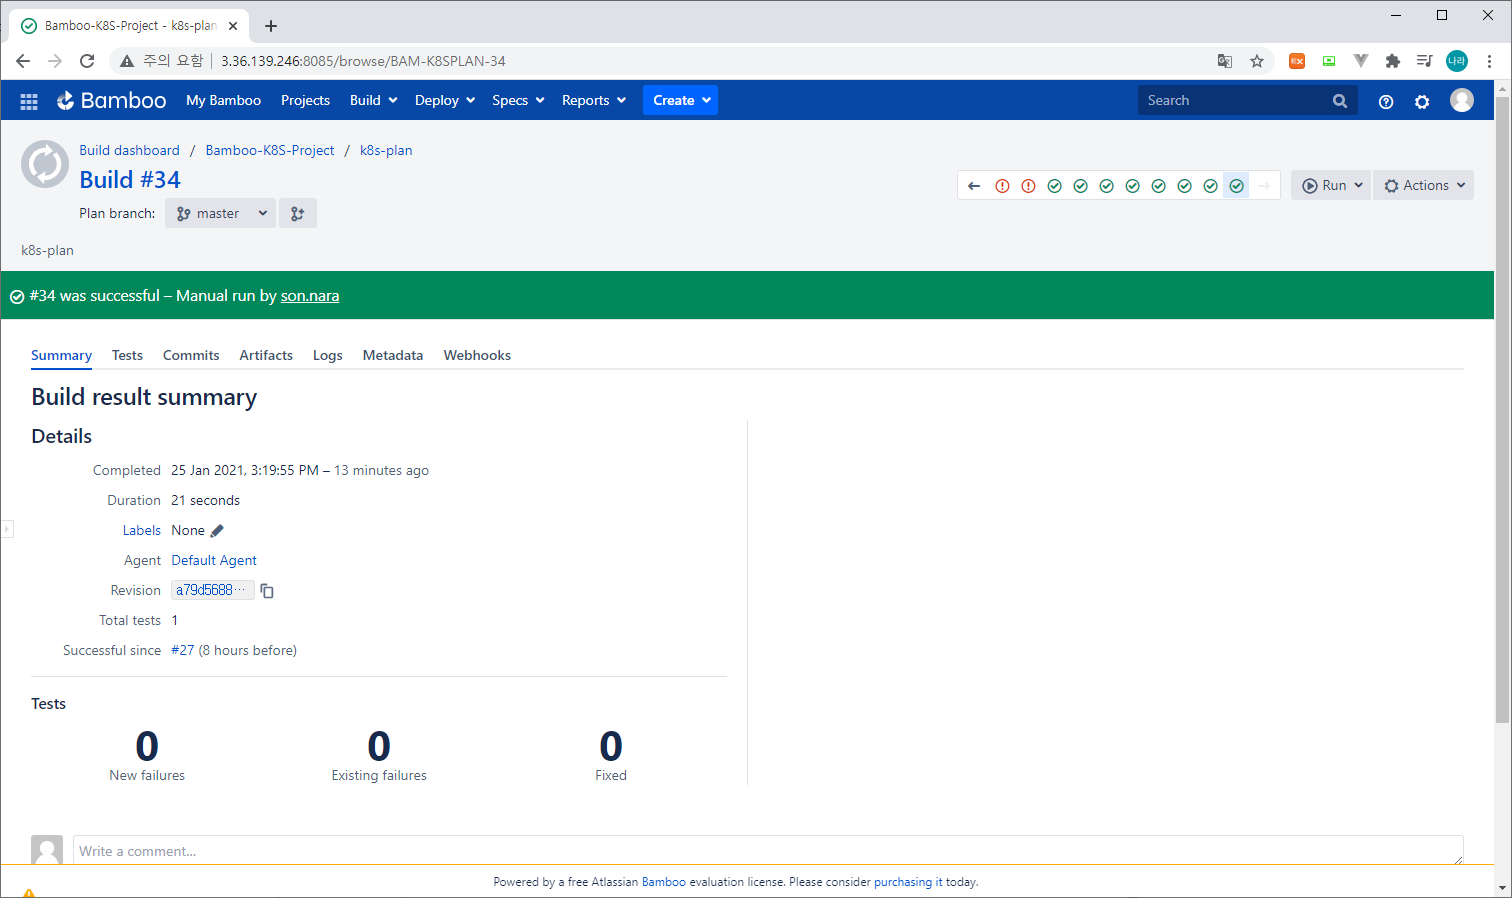Close the Bamboo-K8S-Project browser tab
The image size is (1512, 898).
(233, 26)
